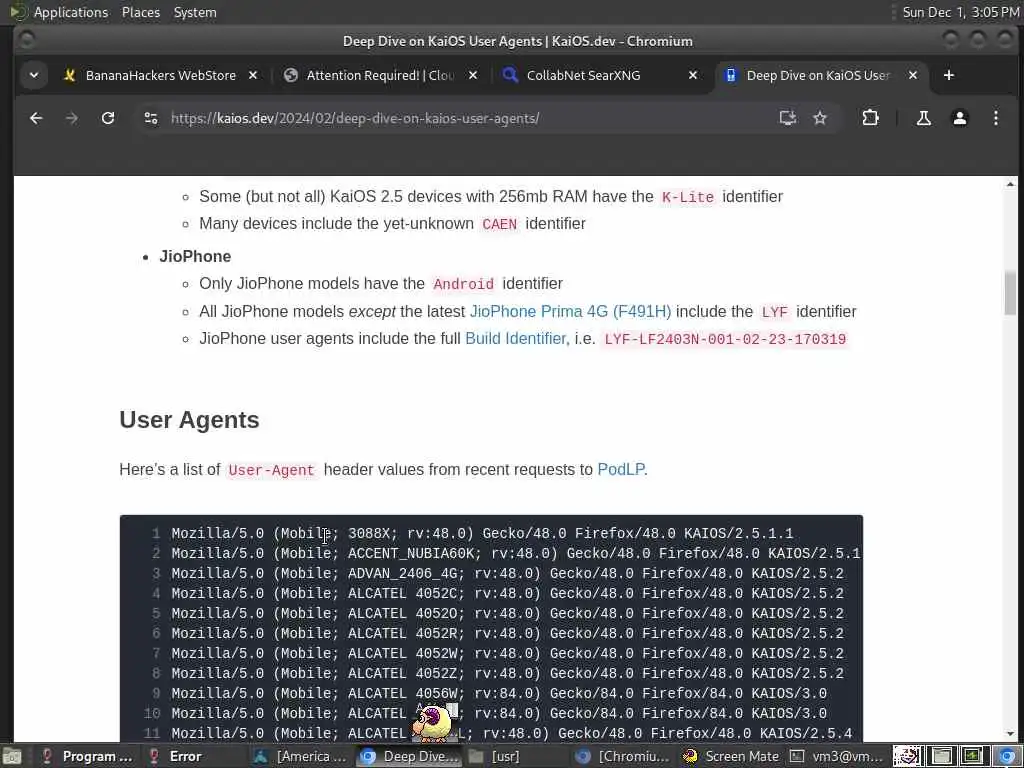1024x768 pixels.
Task: Open Chromium three-dot menu
Action: tap(995, 118)
